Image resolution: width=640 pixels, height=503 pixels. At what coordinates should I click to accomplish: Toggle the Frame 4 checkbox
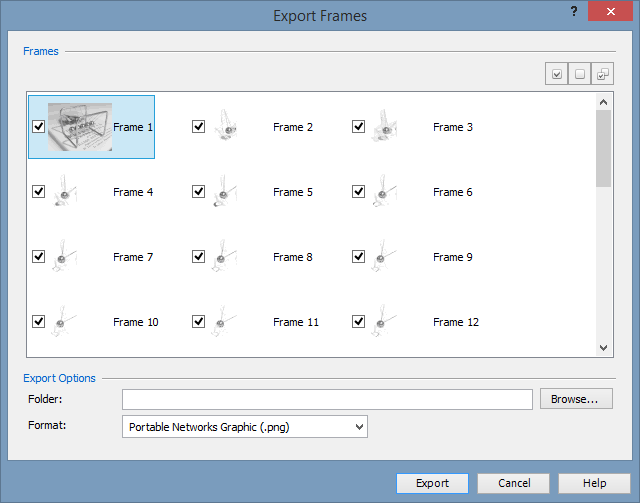(x=38, y=191)
